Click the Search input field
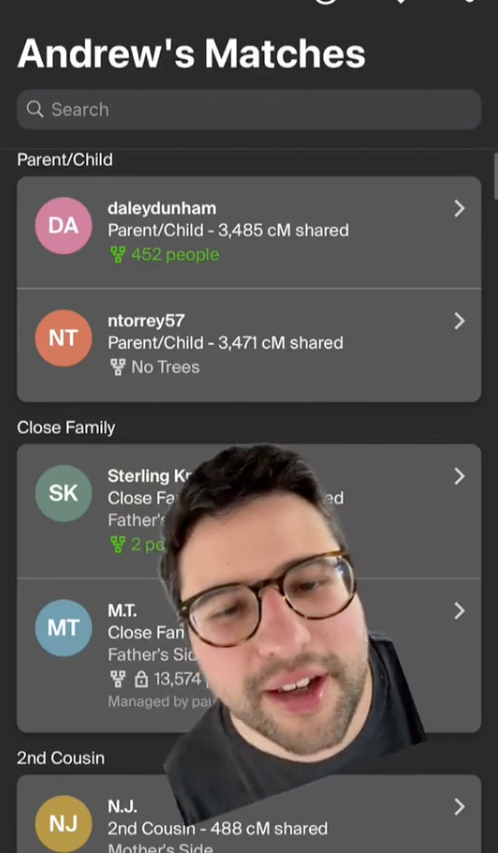Screen dimensions: 498x853 click(x=249, y=109)
